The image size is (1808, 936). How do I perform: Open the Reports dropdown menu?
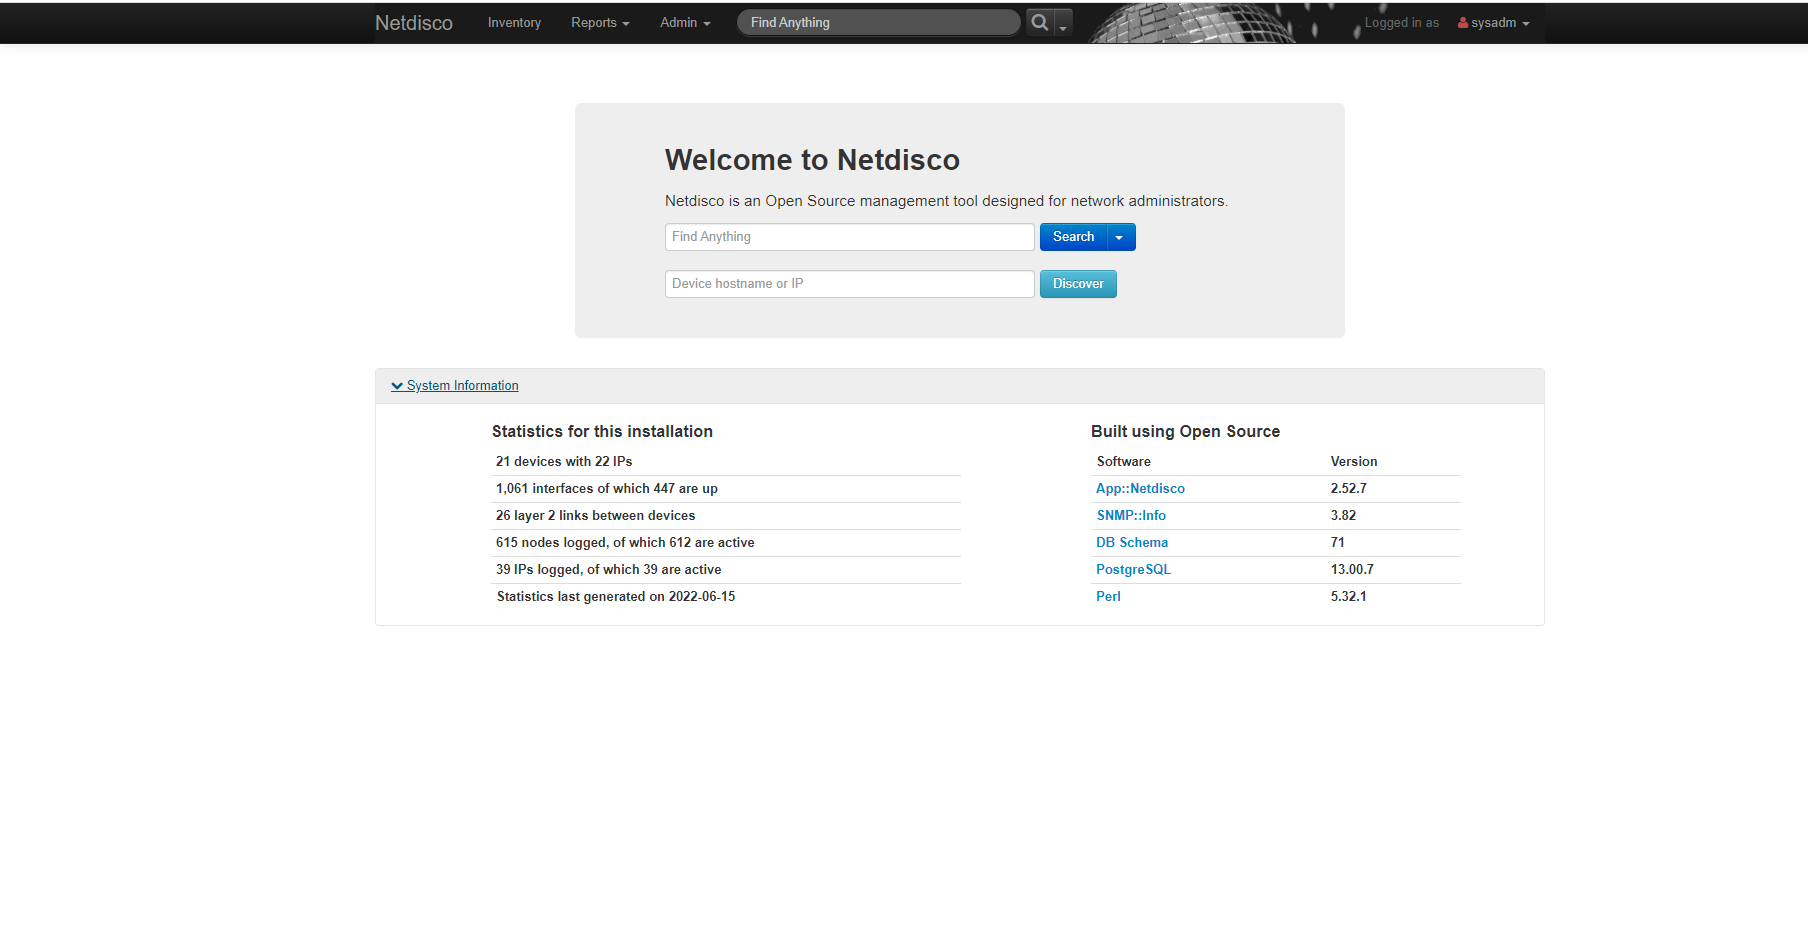coord(599,22)
